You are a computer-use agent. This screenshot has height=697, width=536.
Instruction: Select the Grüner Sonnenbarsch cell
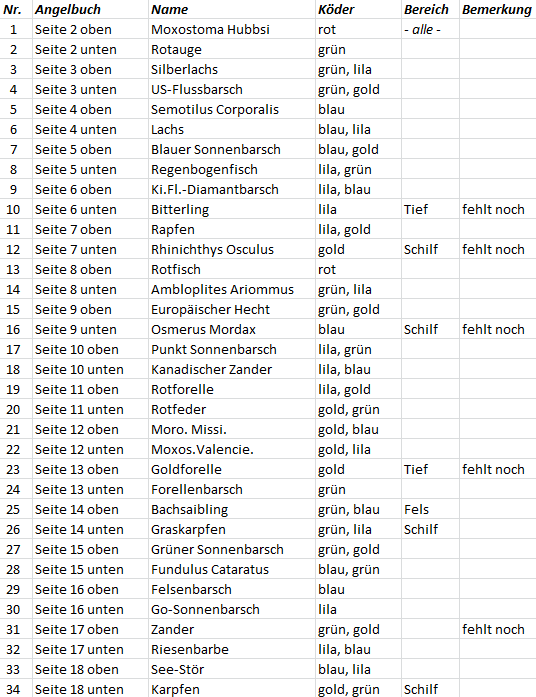pyautogui.click(x=232, y=549)
